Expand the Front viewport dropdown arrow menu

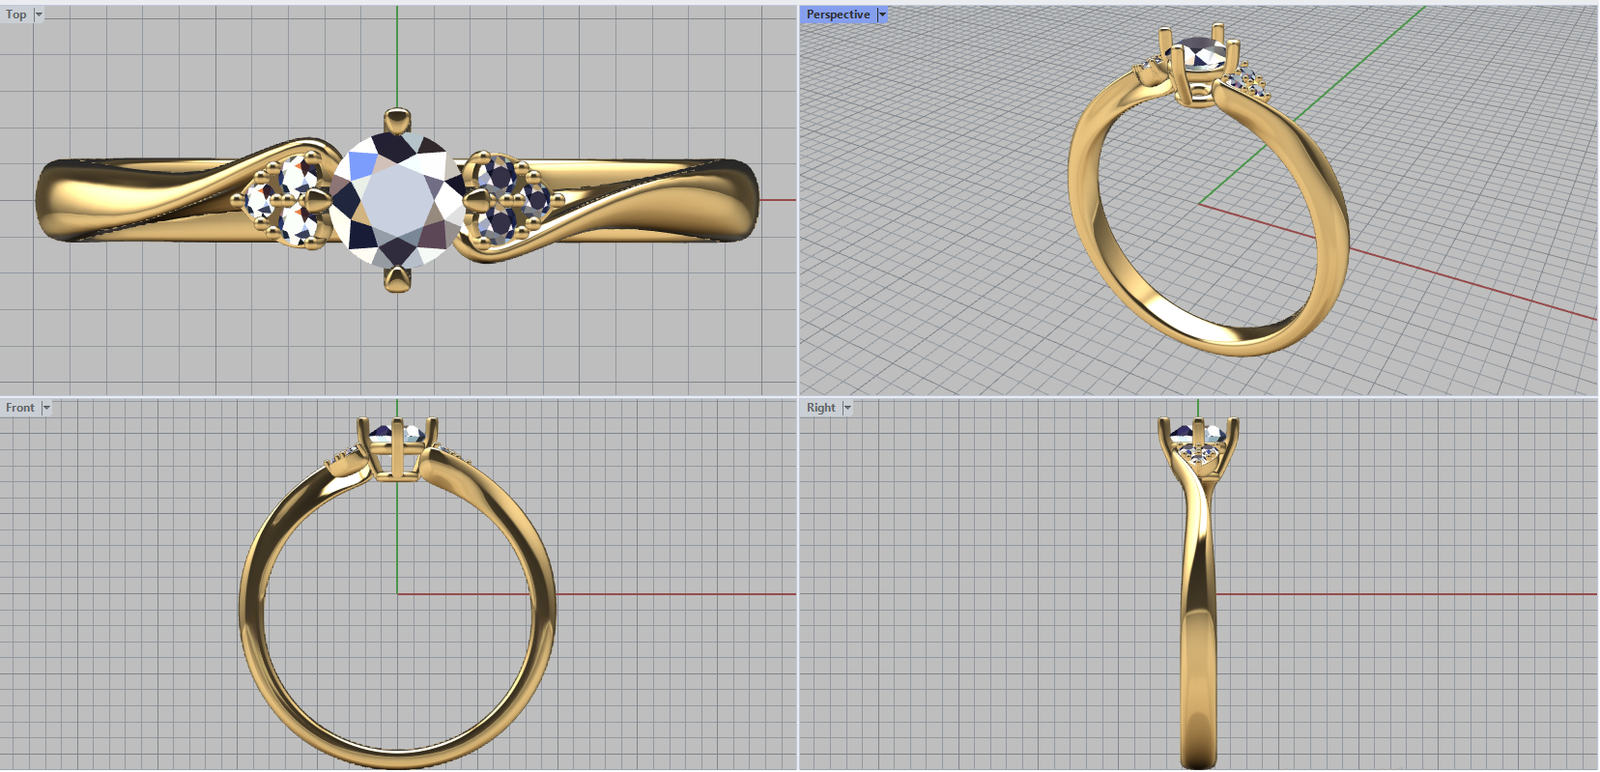46,407
